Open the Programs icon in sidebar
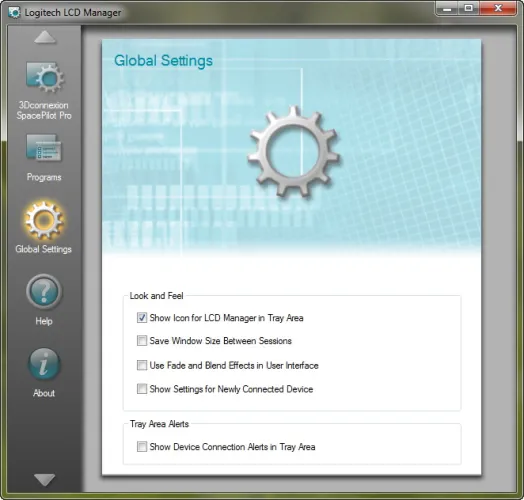 point(44,148)
